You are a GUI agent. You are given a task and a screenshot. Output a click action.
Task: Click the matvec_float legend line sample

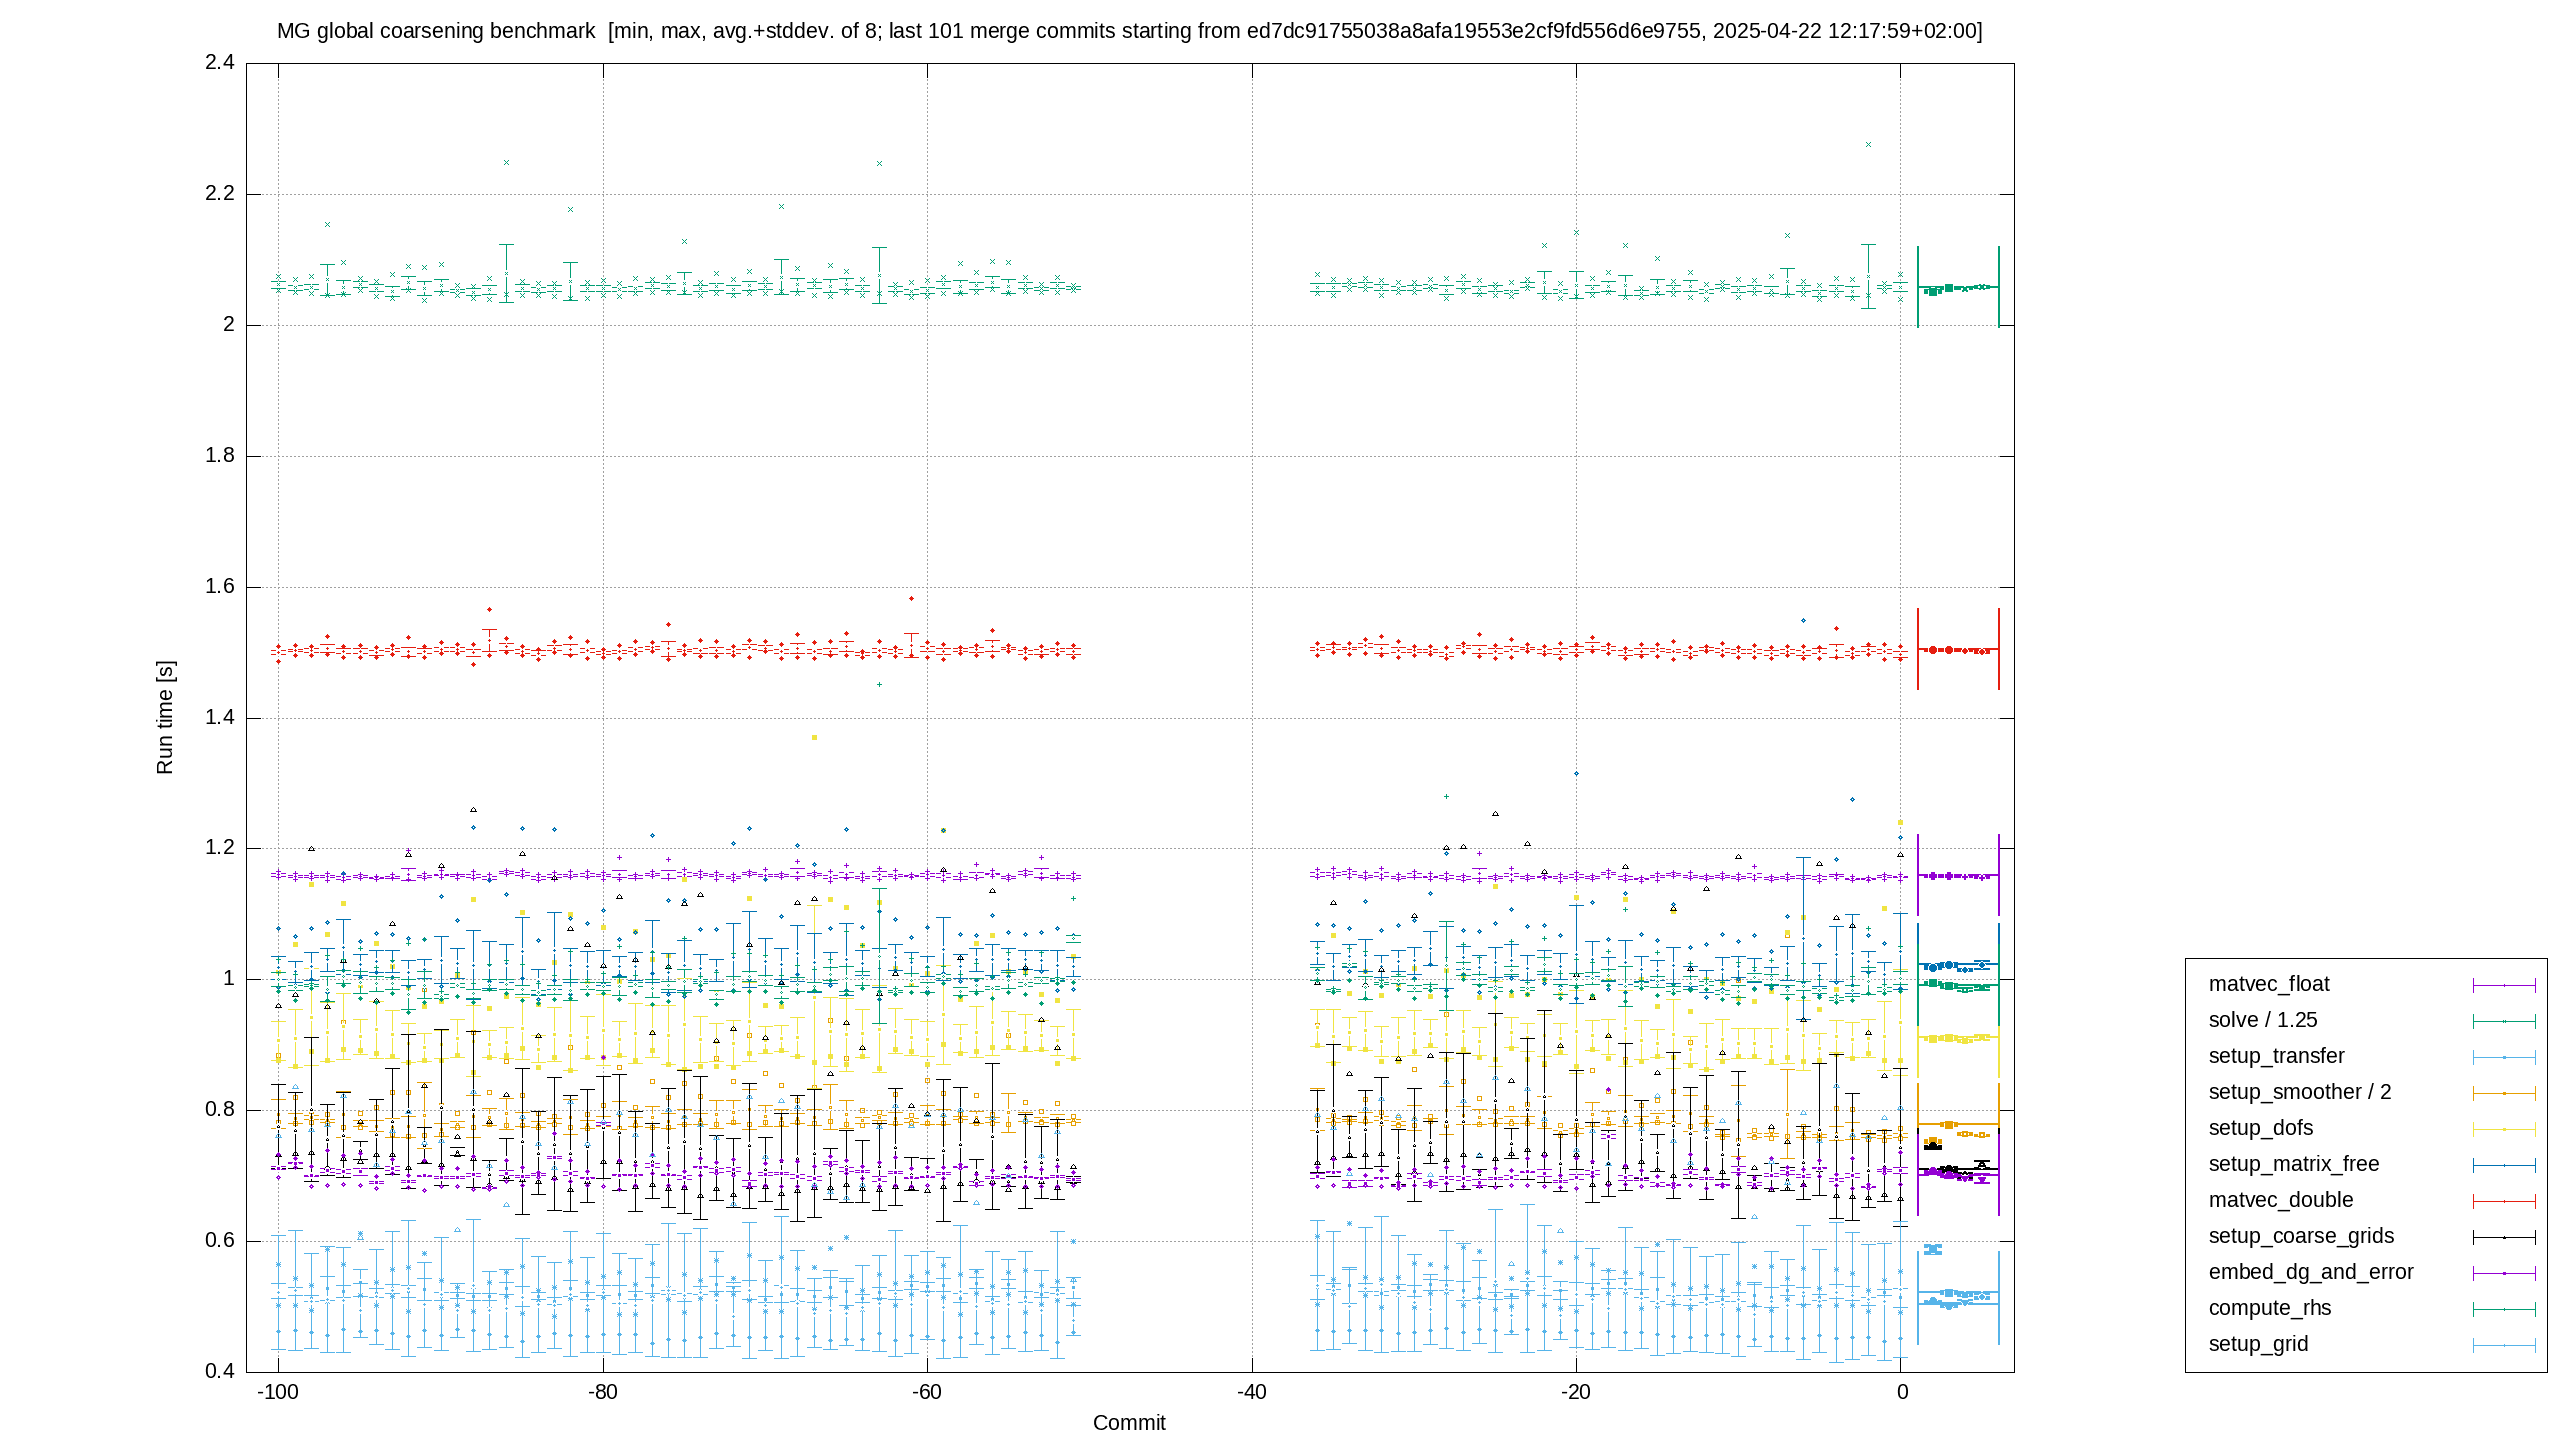tap(2504, 985)
